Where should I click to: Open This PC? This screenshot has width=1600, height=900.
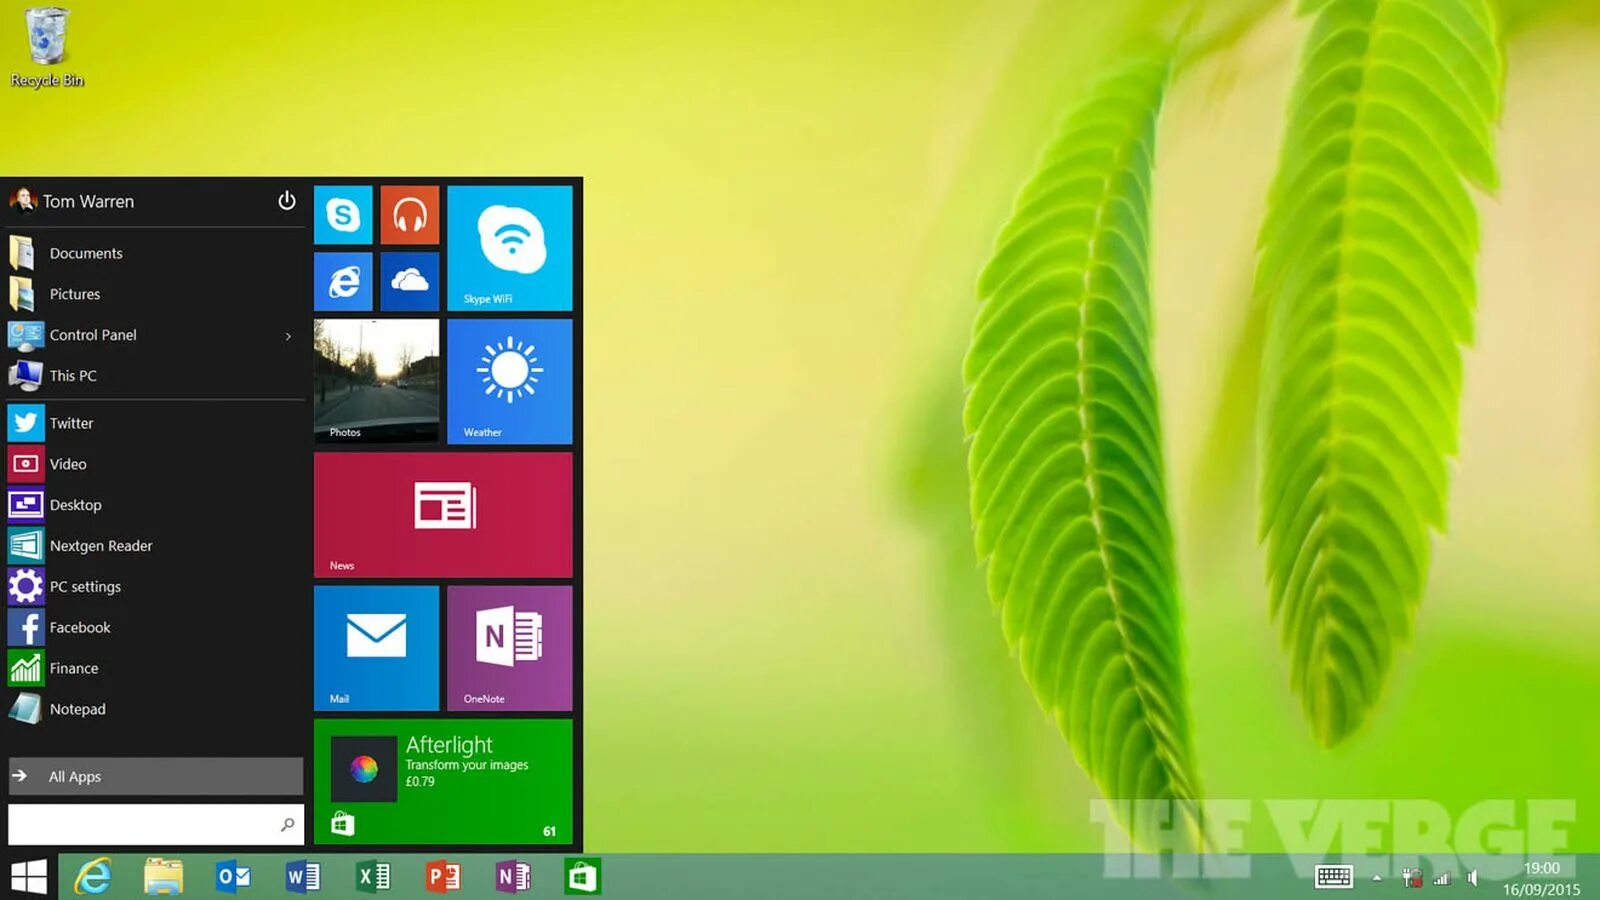coord(155,376)
